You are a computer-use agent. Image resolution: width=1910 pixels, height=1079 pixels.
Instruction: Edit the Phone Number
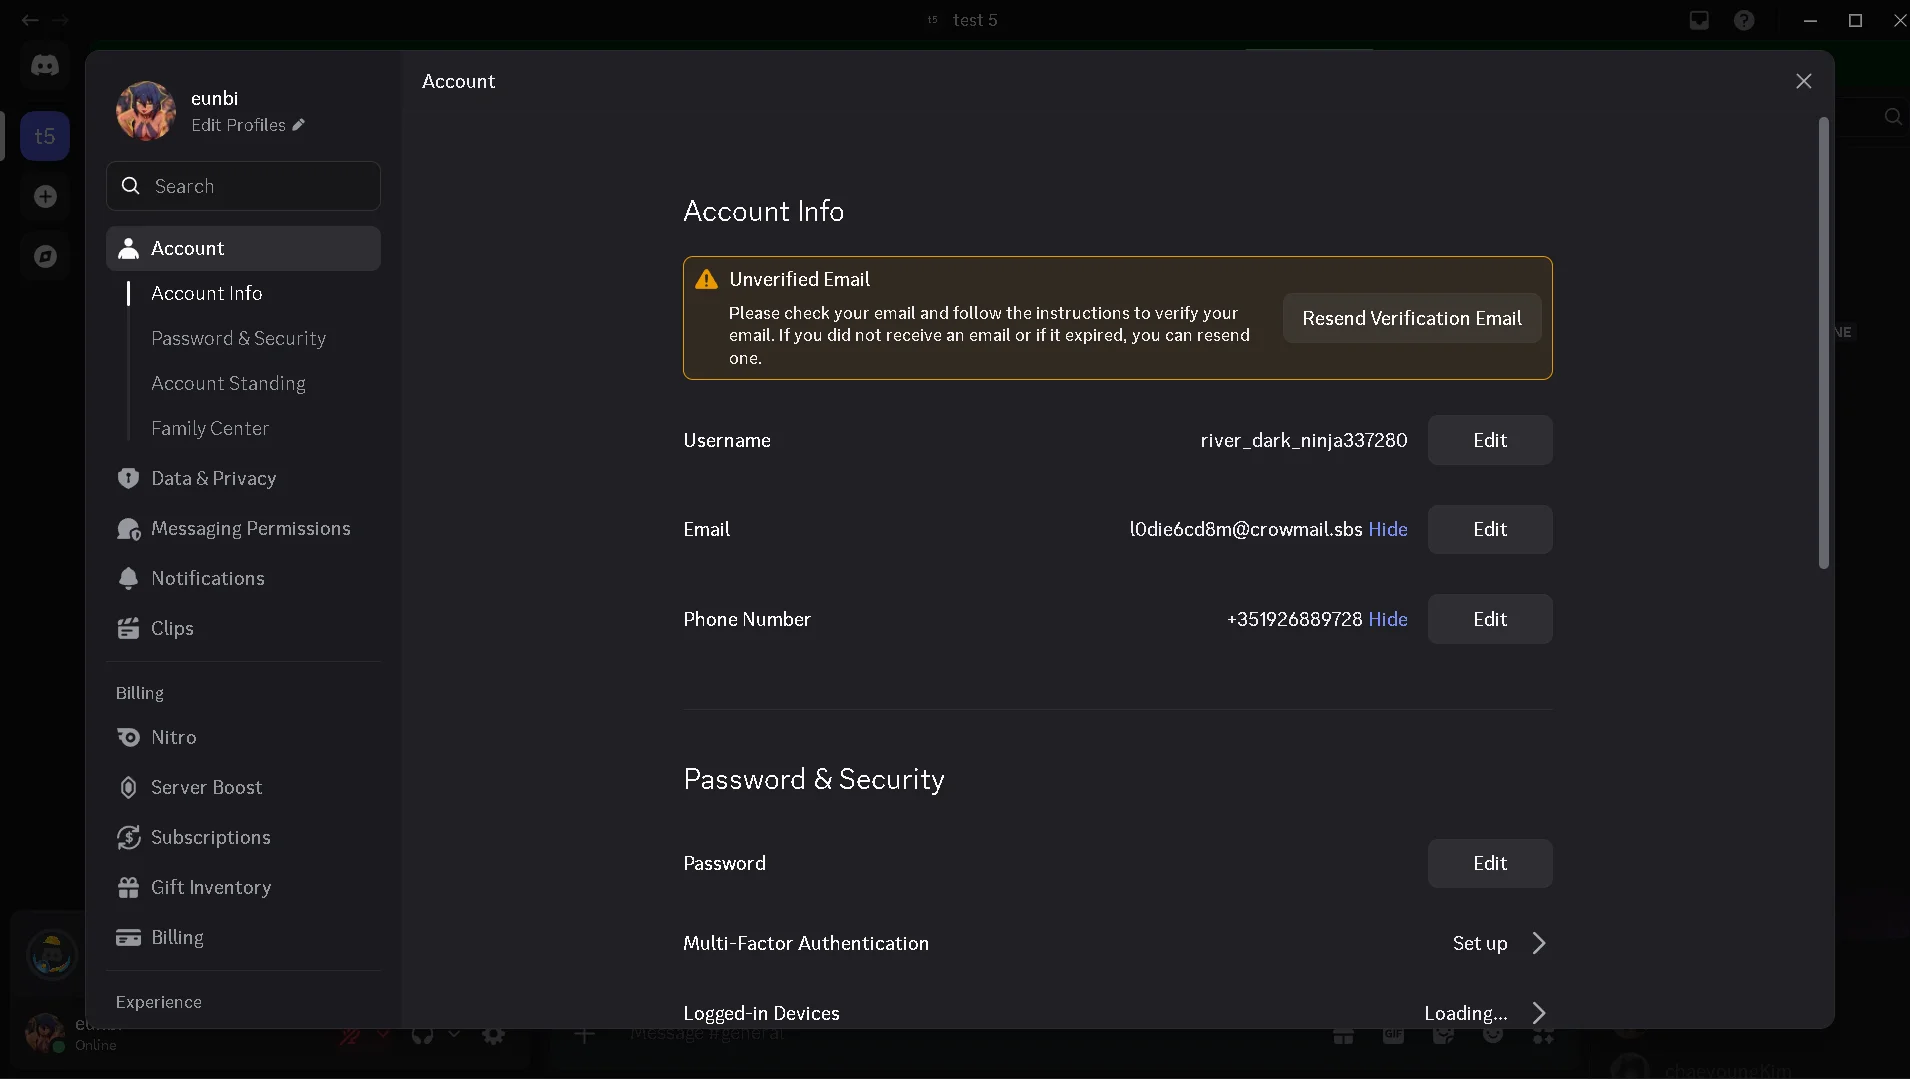pos(1489,619)
